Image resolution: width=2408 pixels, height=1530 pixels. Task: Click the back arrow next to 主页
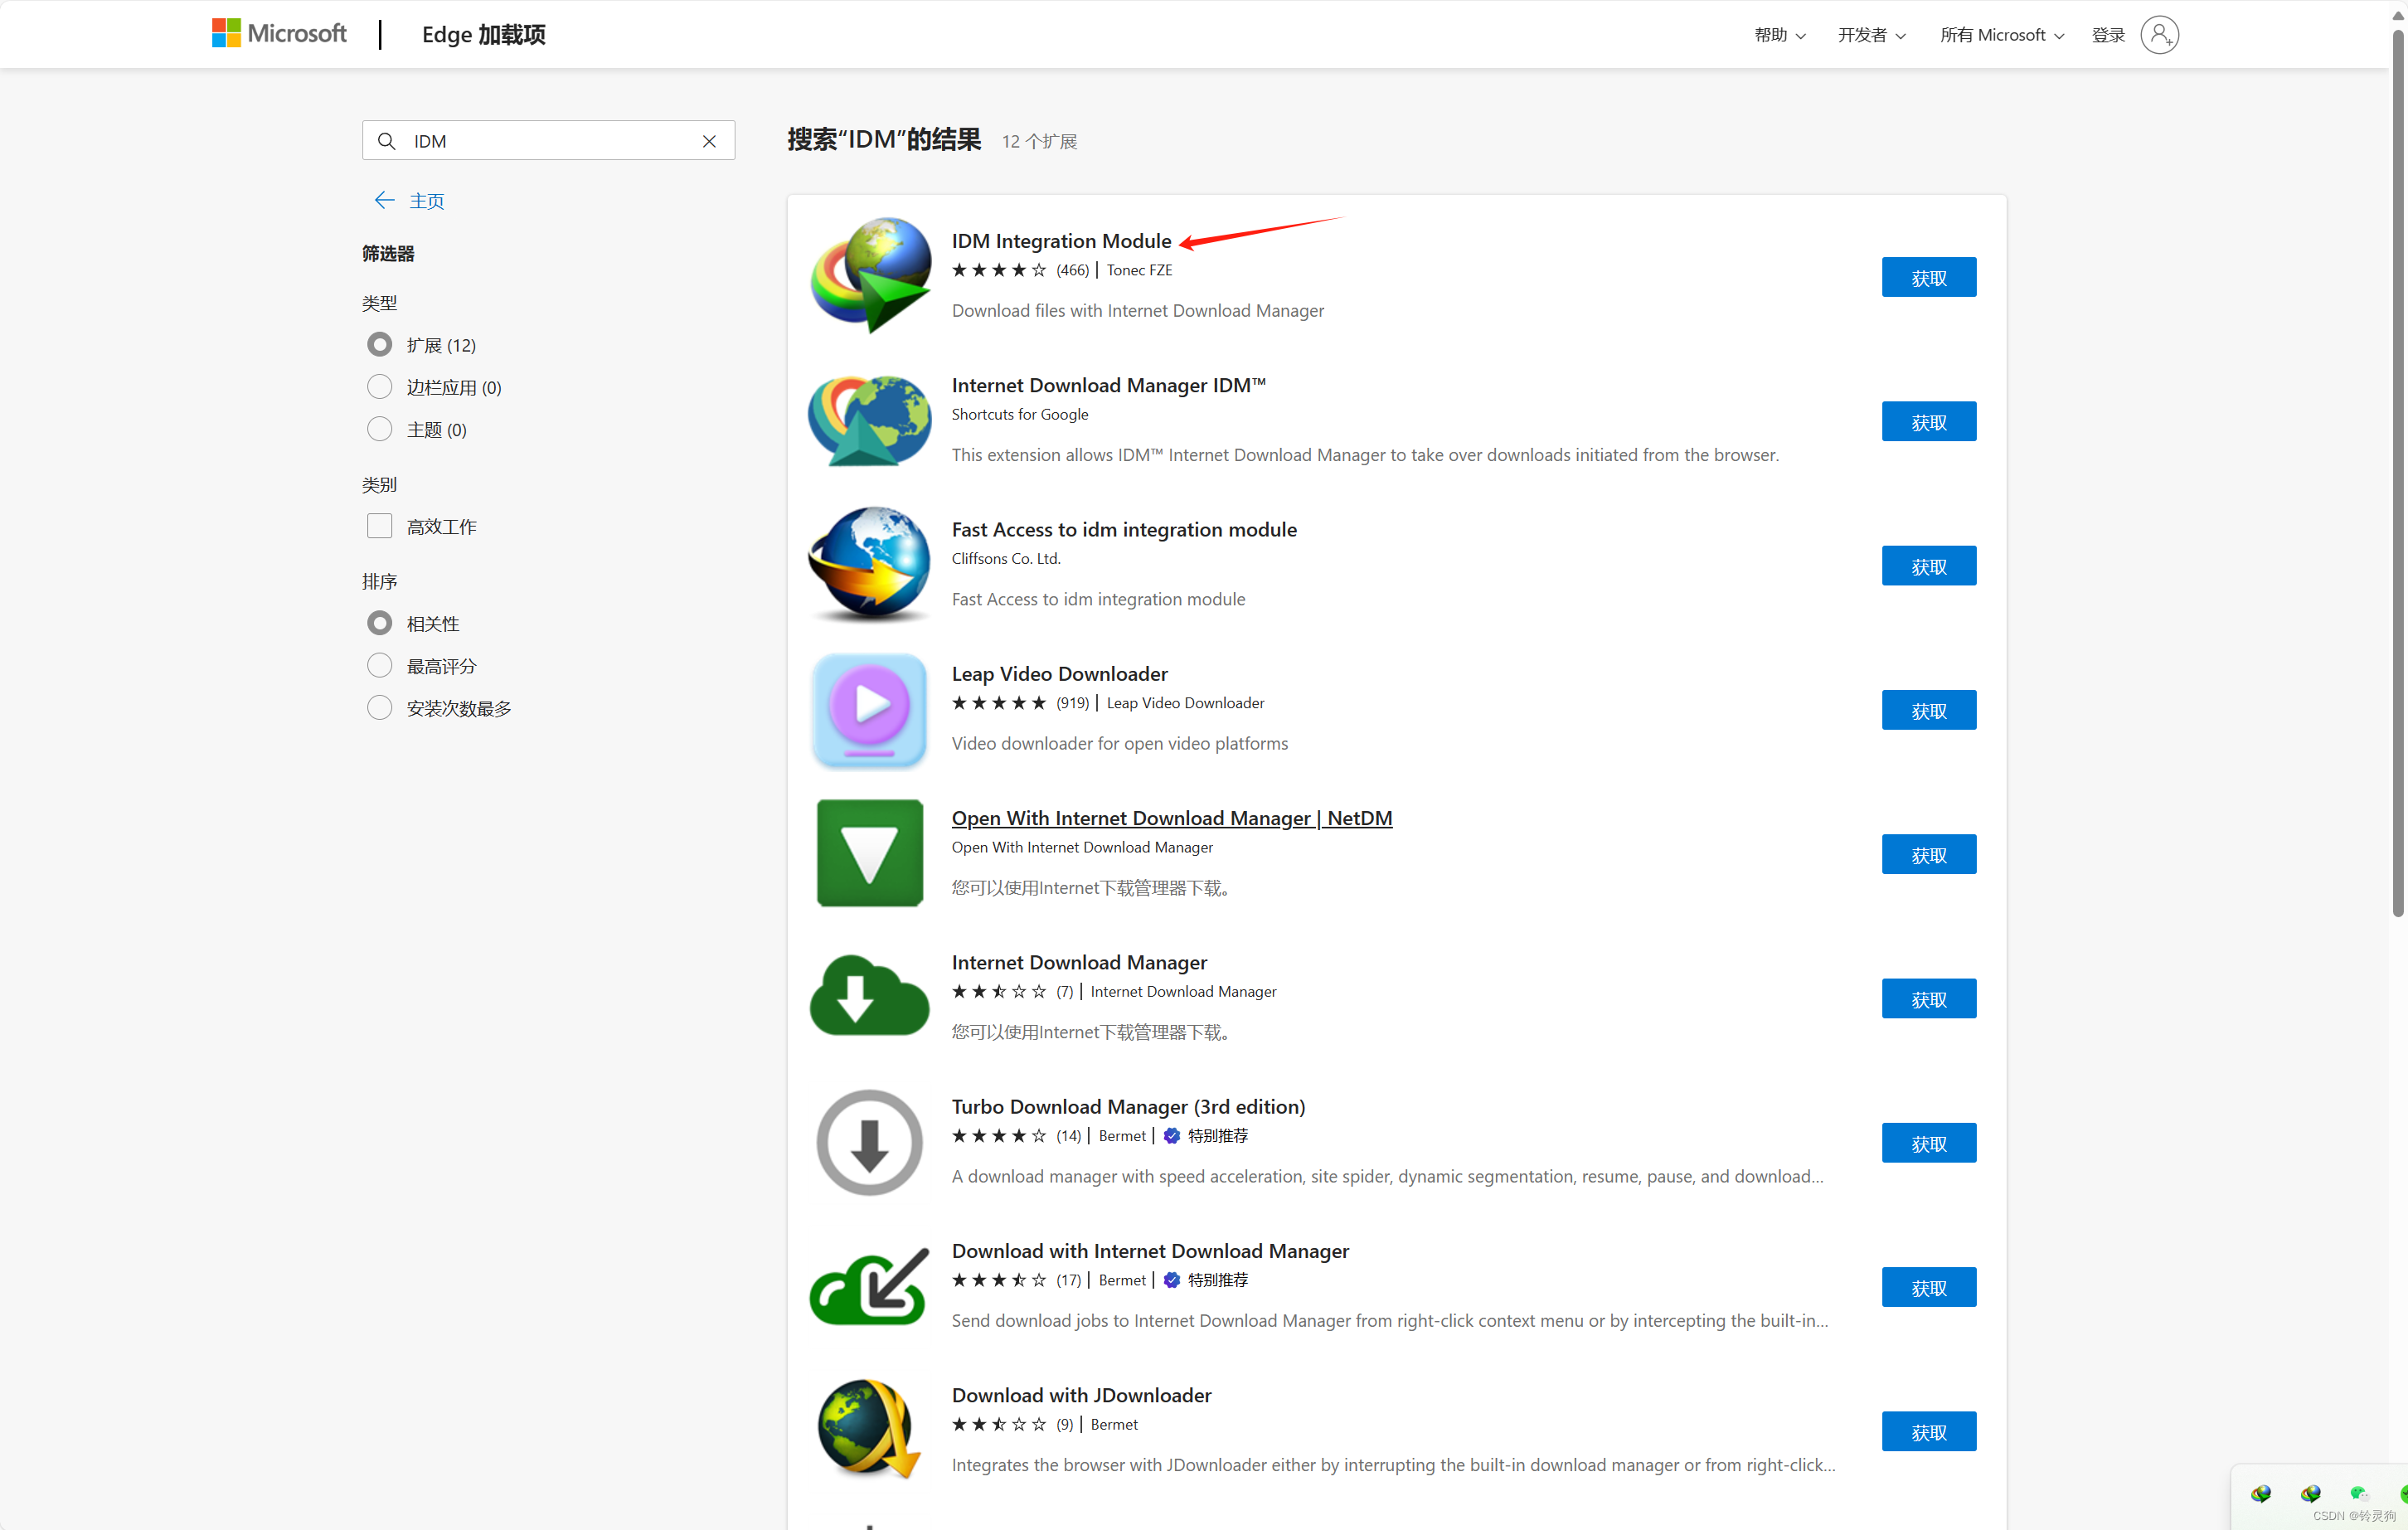click(384, 200)
